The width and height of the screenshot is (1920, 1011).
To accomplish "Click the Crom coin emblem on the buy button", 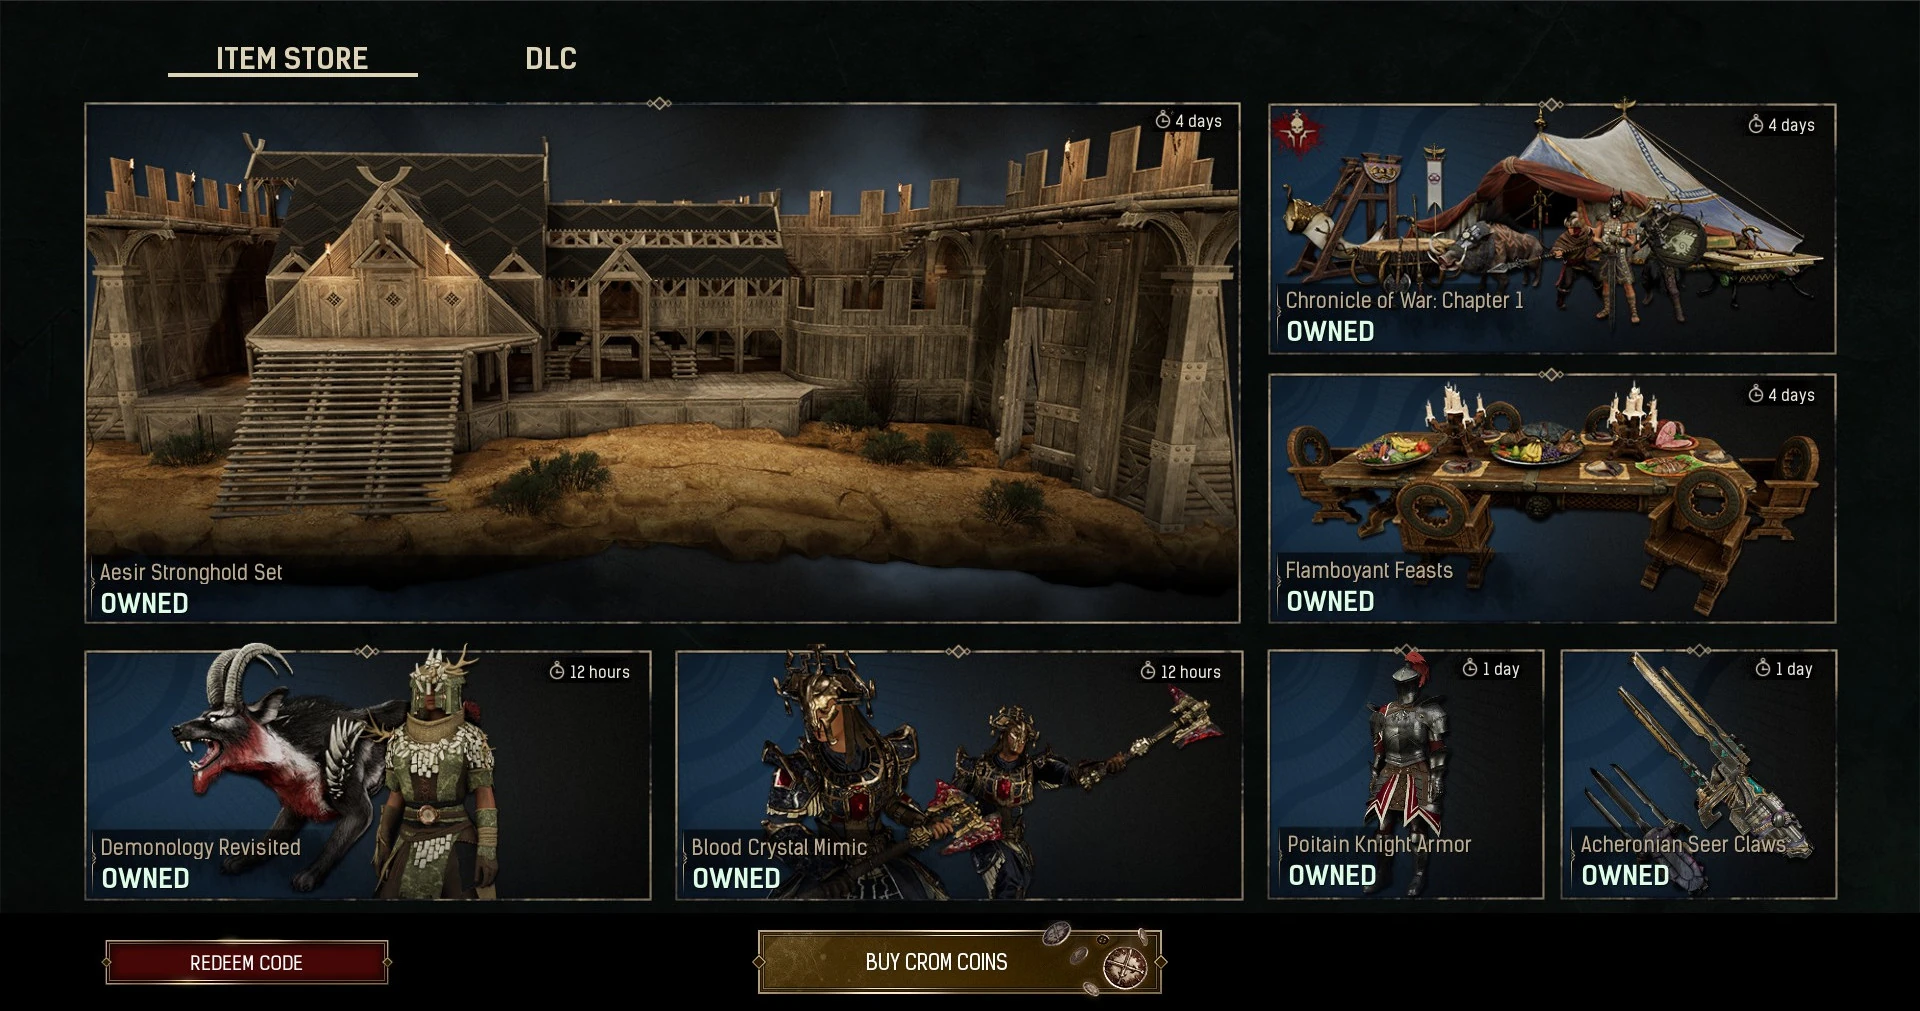I will pyautogui.click(x=1124, y=966).
